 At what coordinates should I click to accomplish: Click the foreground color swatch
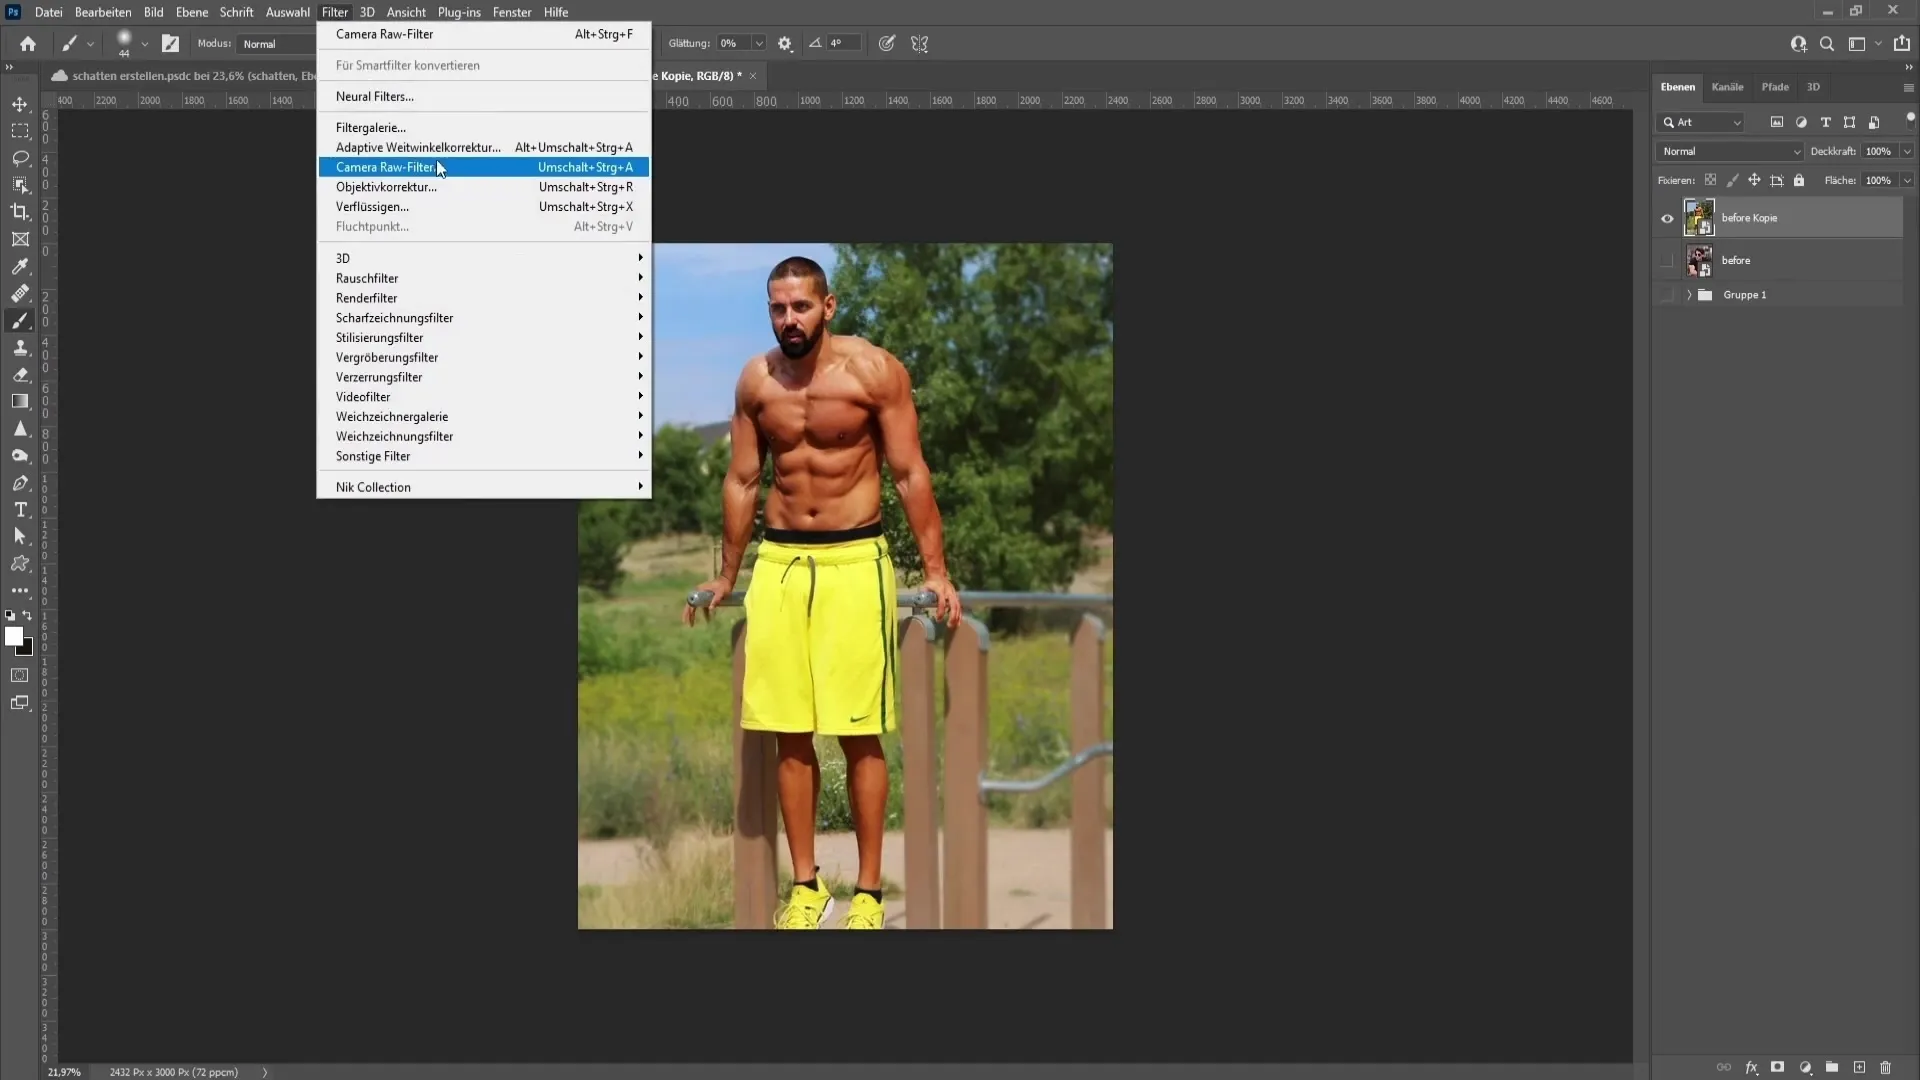(x=14, y=637)
